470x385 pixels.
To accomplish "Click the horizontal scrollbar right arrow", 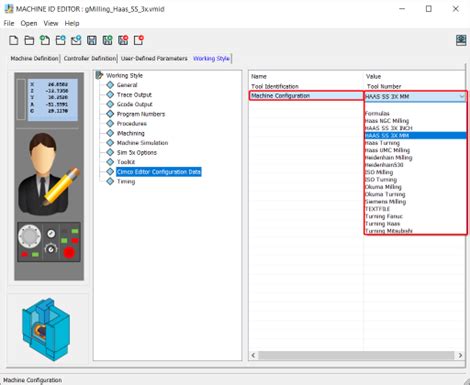I will click(x=460, y=355).
